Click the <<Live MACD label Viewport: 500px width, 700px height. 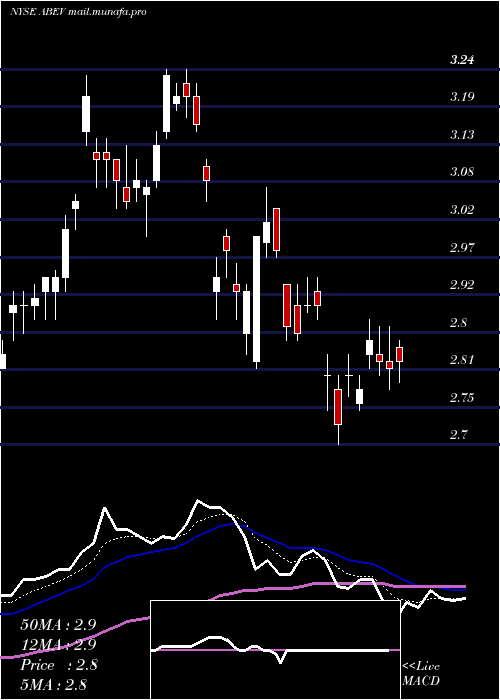coord(421,674)
